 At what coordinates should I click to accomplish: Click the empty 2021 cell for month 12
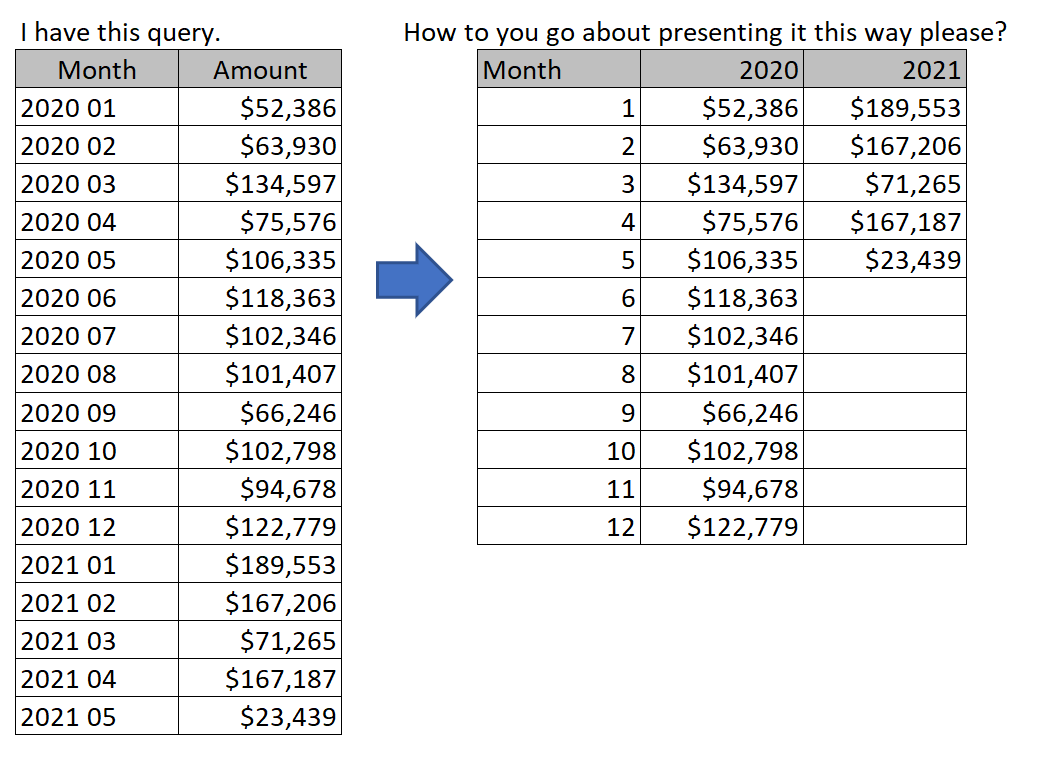pyautogui.click(x=885, y=527)
